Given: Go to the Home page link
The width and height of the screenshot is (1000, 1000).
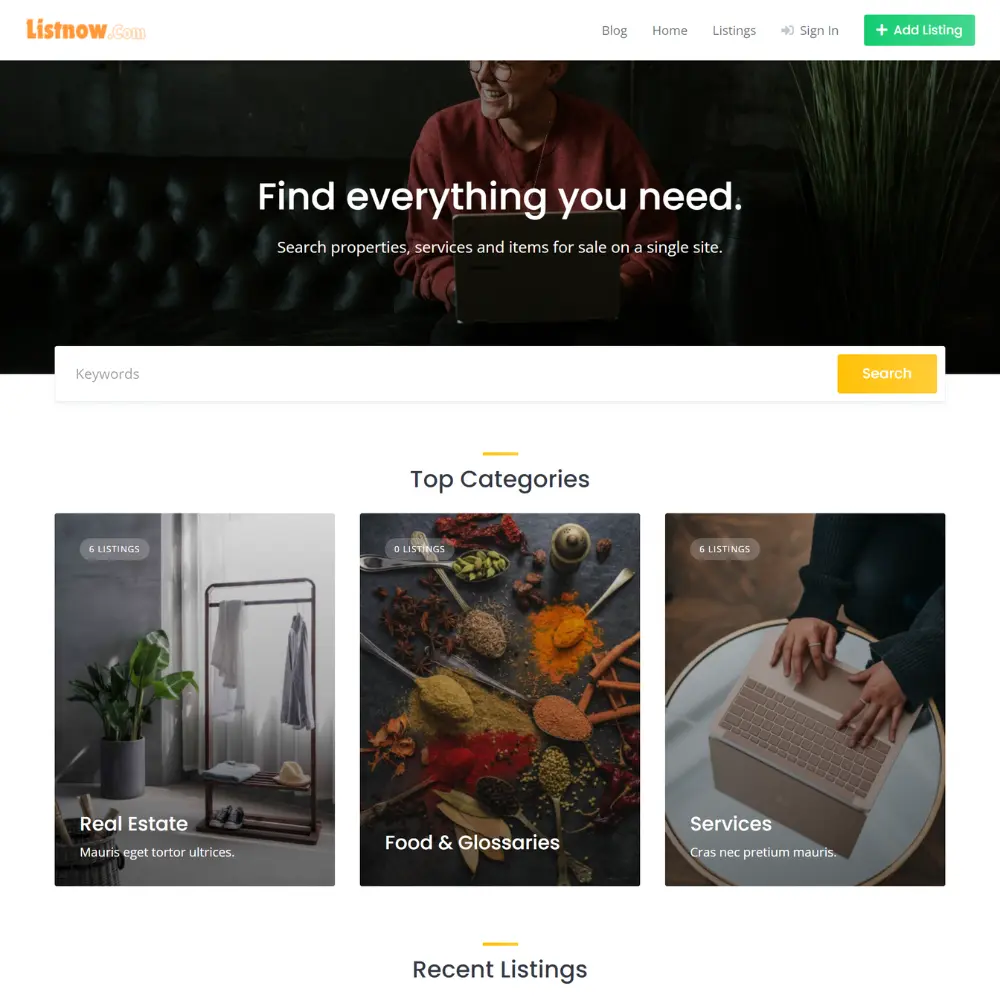Looking at the screenshot, I should 670,31.
